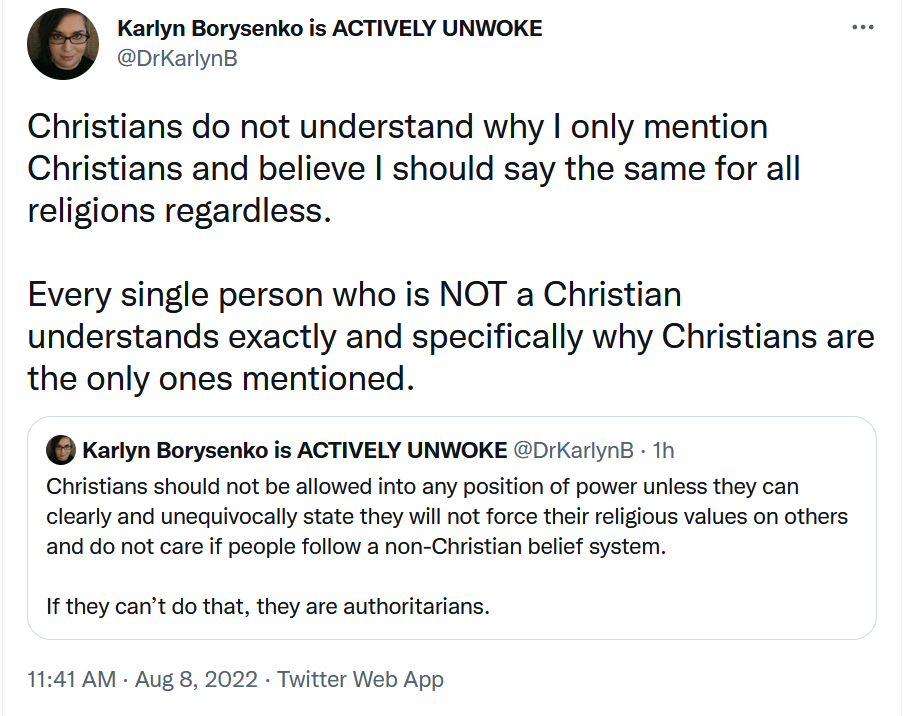This screenshot has height=716, width=903.
Task: Click the small avatar in quoted tweet
Action: click(x=60, y=450)
